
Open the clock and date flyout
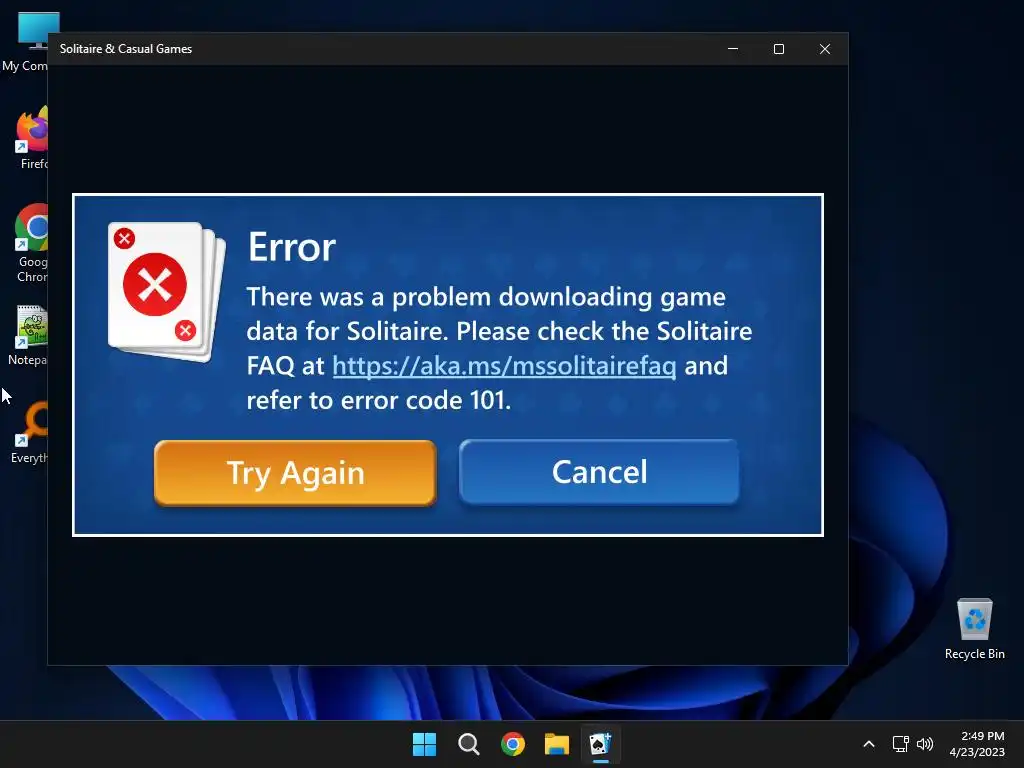click(977, 744)
